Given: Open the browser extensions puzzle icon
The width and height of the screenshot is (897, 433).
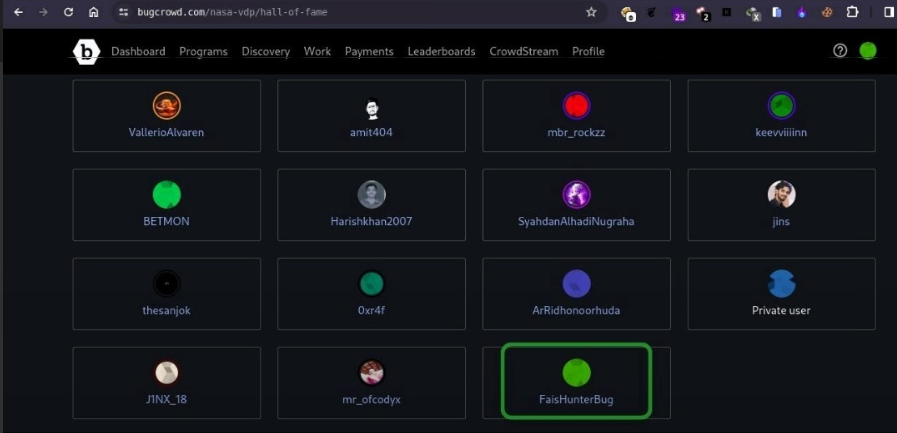Looking at the screenshot, I should [852, 12].
